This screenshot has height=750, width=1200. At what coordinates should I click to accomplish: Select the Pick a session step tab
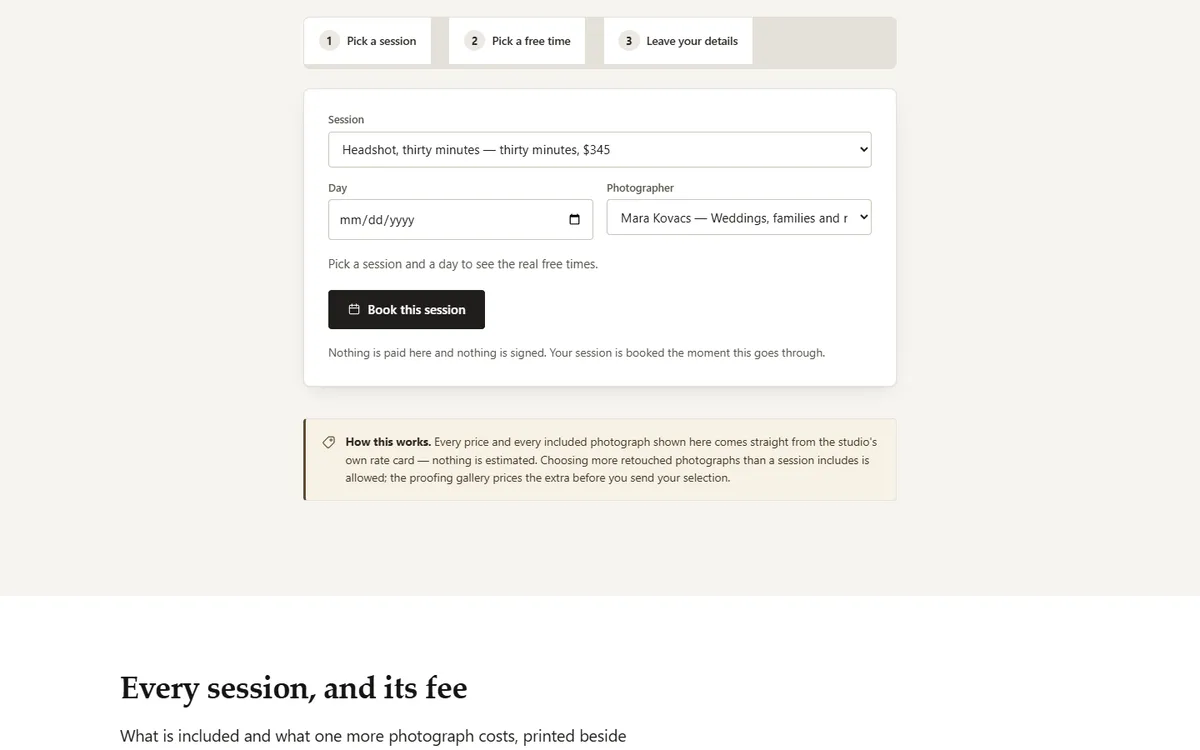368,41
